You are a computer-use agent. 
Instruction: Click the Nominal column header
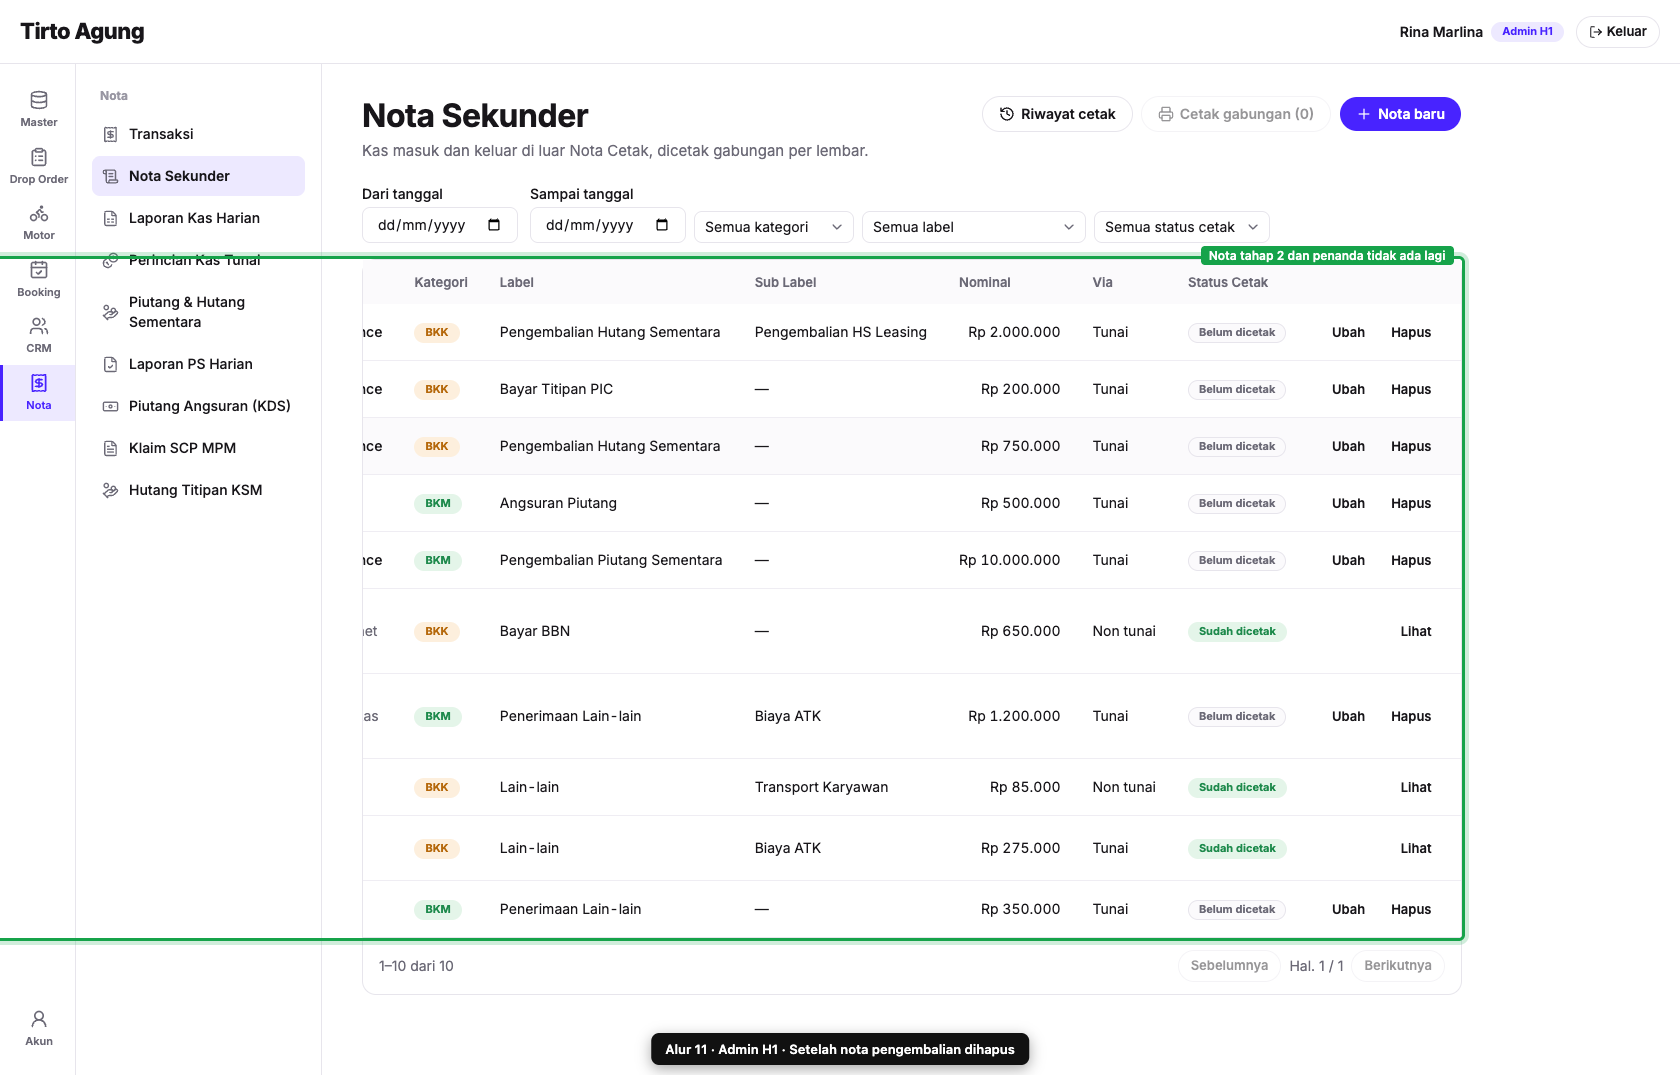(985, 282)
